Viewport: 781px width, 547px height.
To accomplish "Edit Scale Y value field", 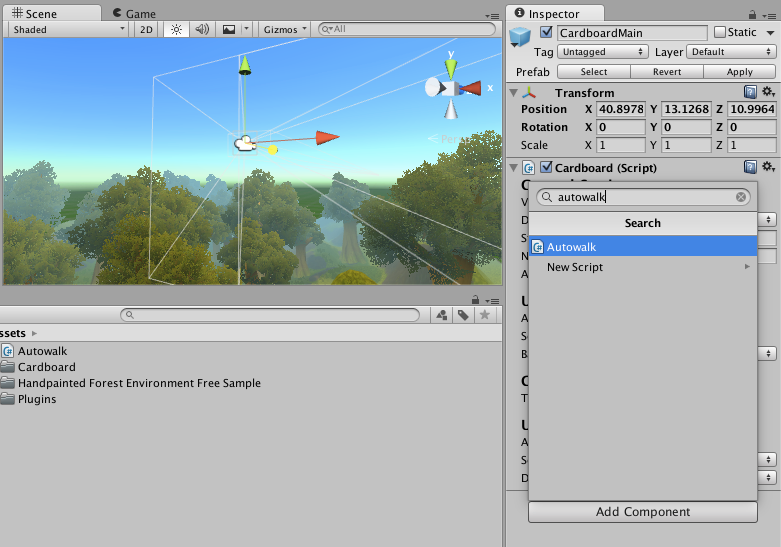I will point(686,145).
